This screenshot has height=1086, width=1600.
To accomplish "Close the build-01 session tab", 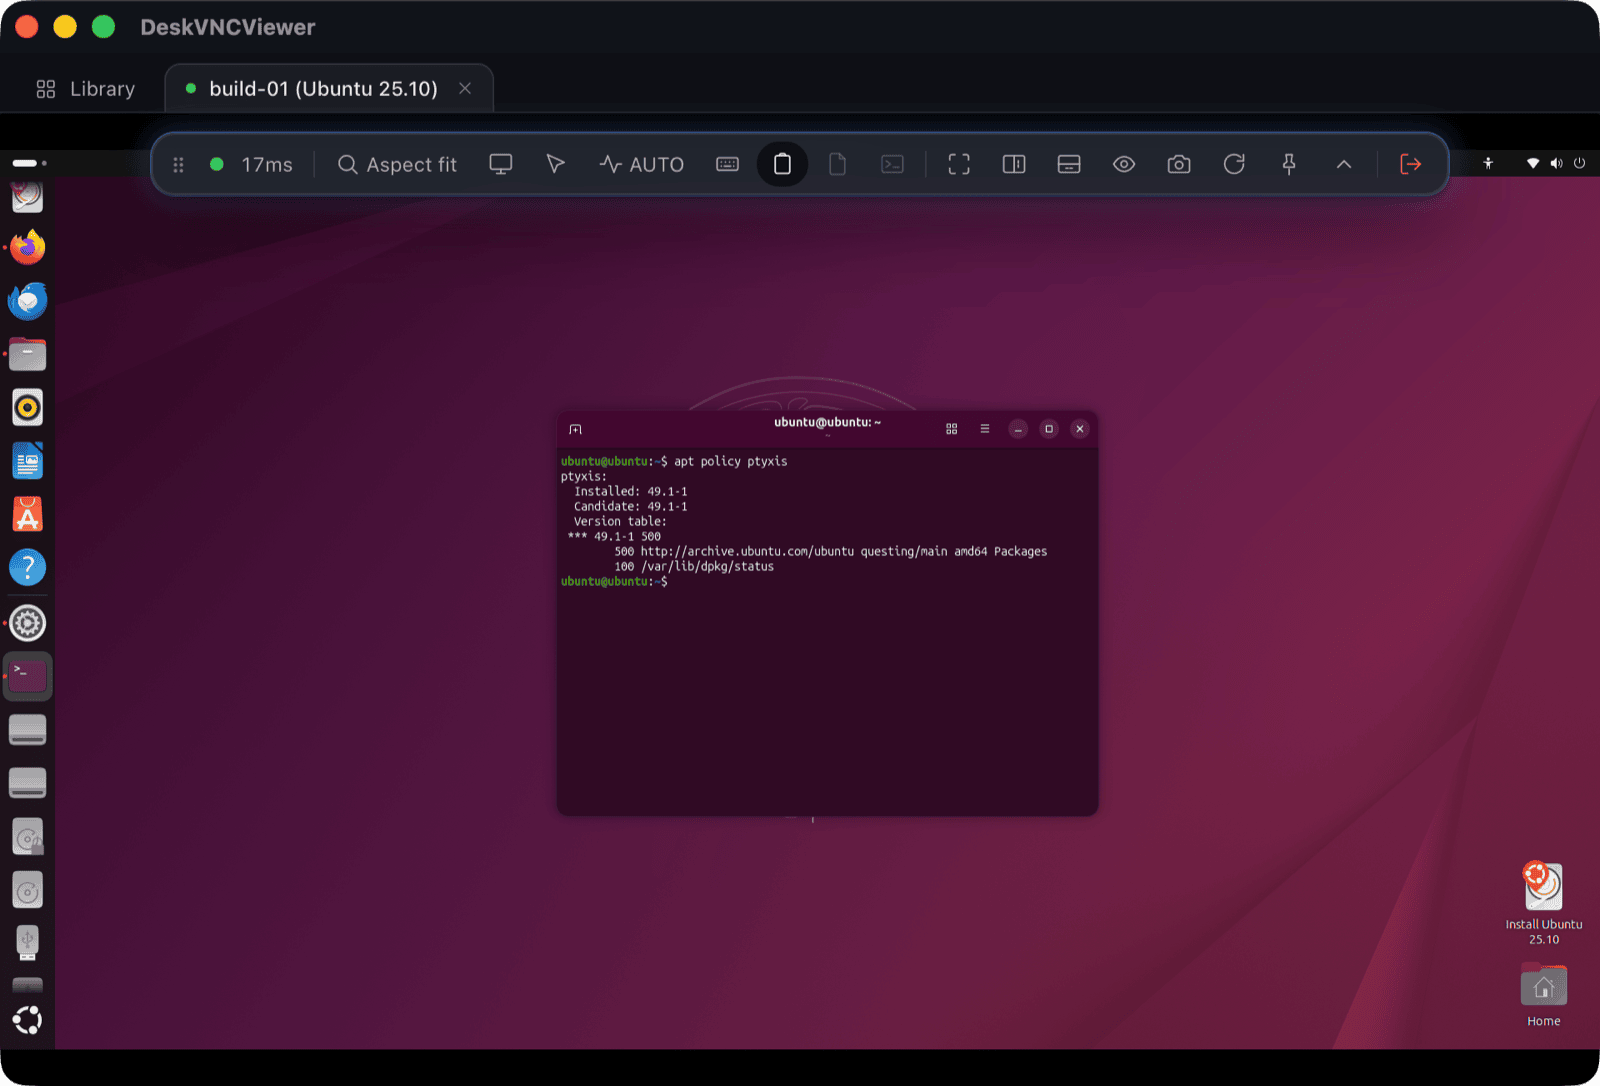I will click(465, 88).
